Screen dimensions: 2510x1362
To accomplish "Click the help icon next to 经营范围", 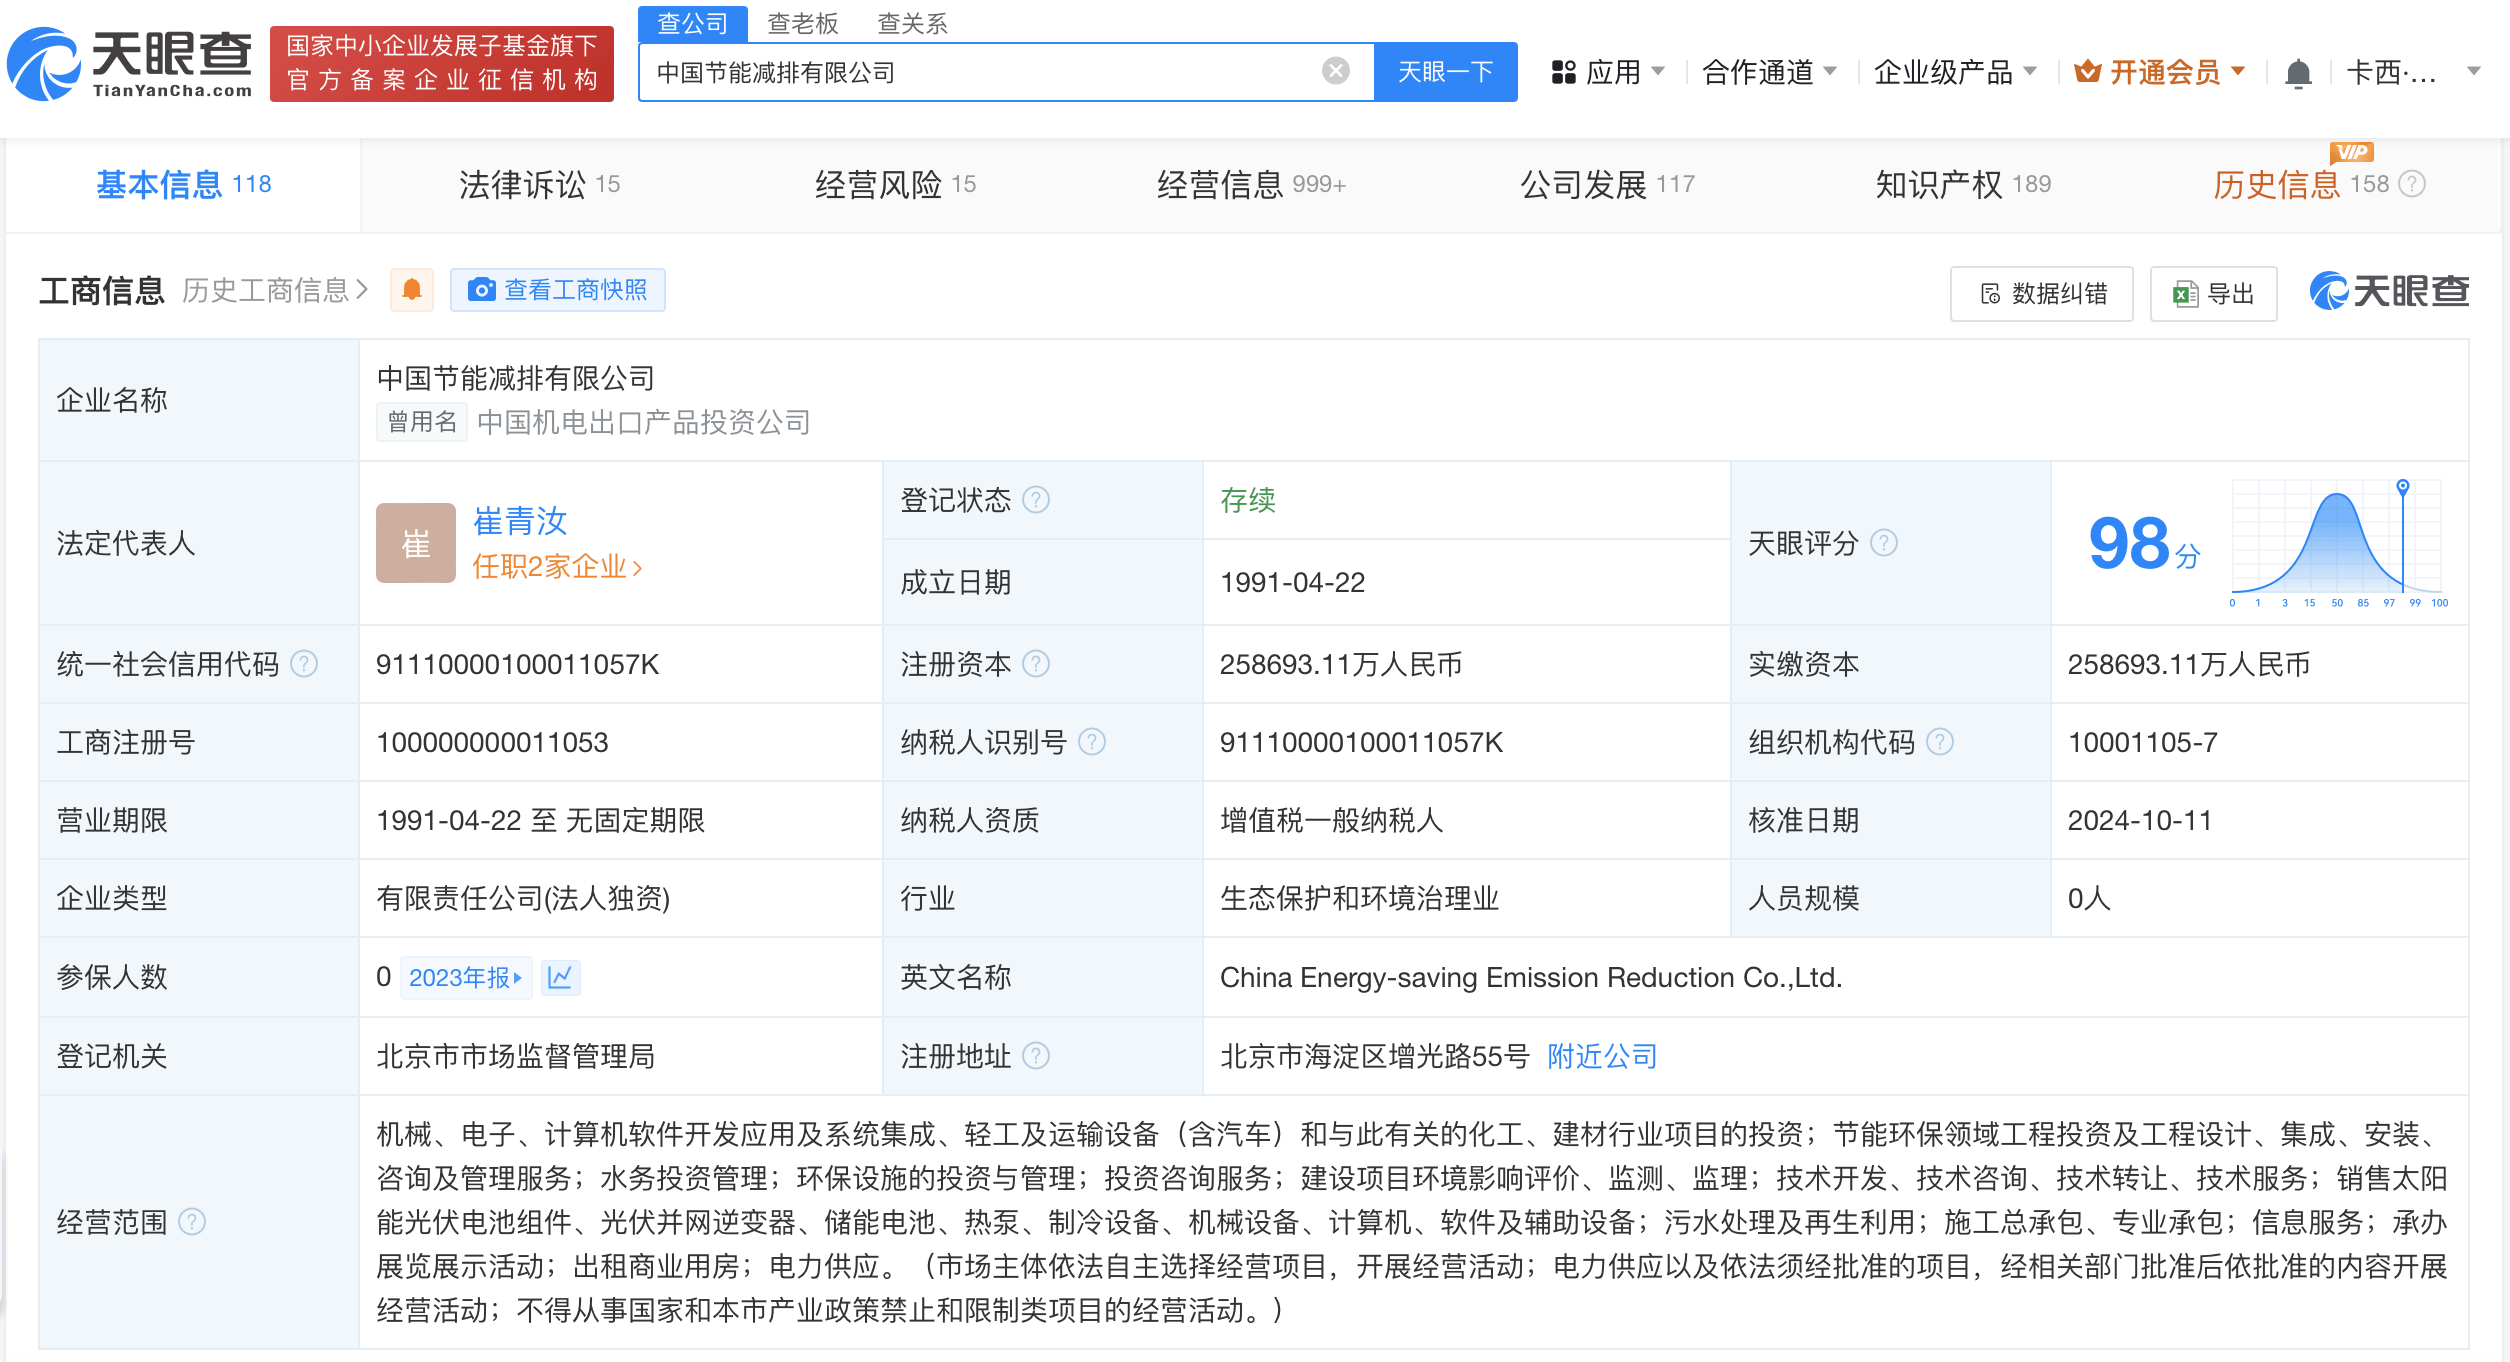I will pyautogui.click(x=192, y=1222).
